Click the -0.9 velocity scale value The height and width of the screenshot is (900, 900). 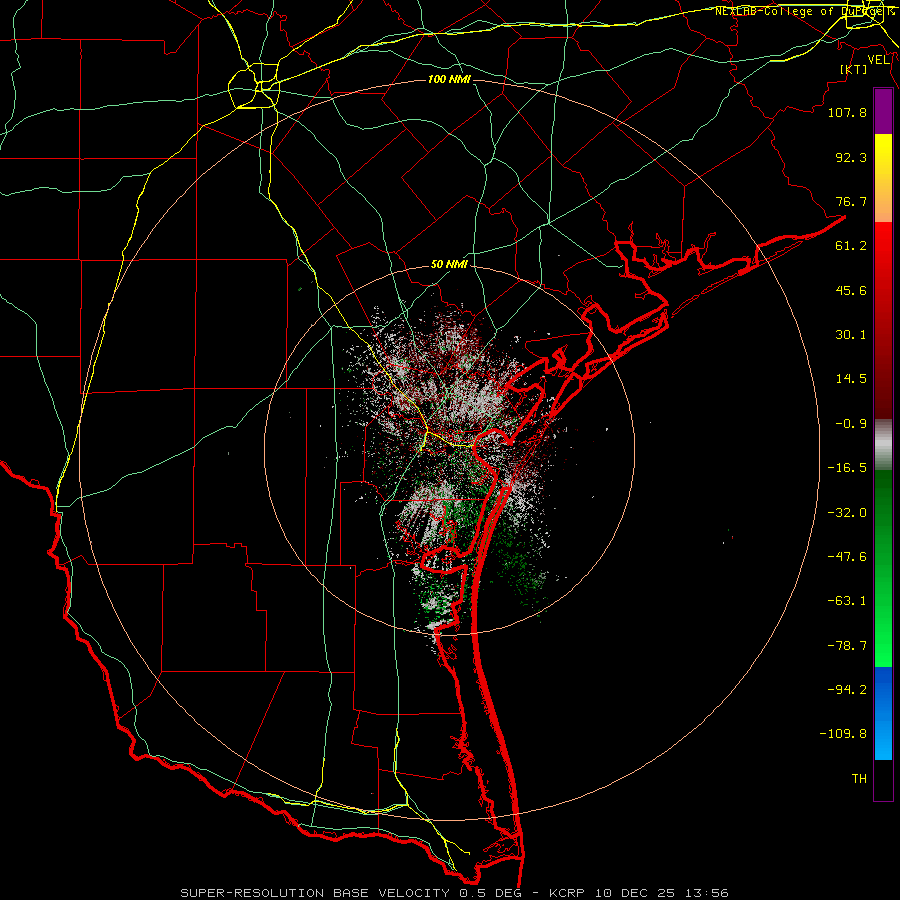click(851, 424)
